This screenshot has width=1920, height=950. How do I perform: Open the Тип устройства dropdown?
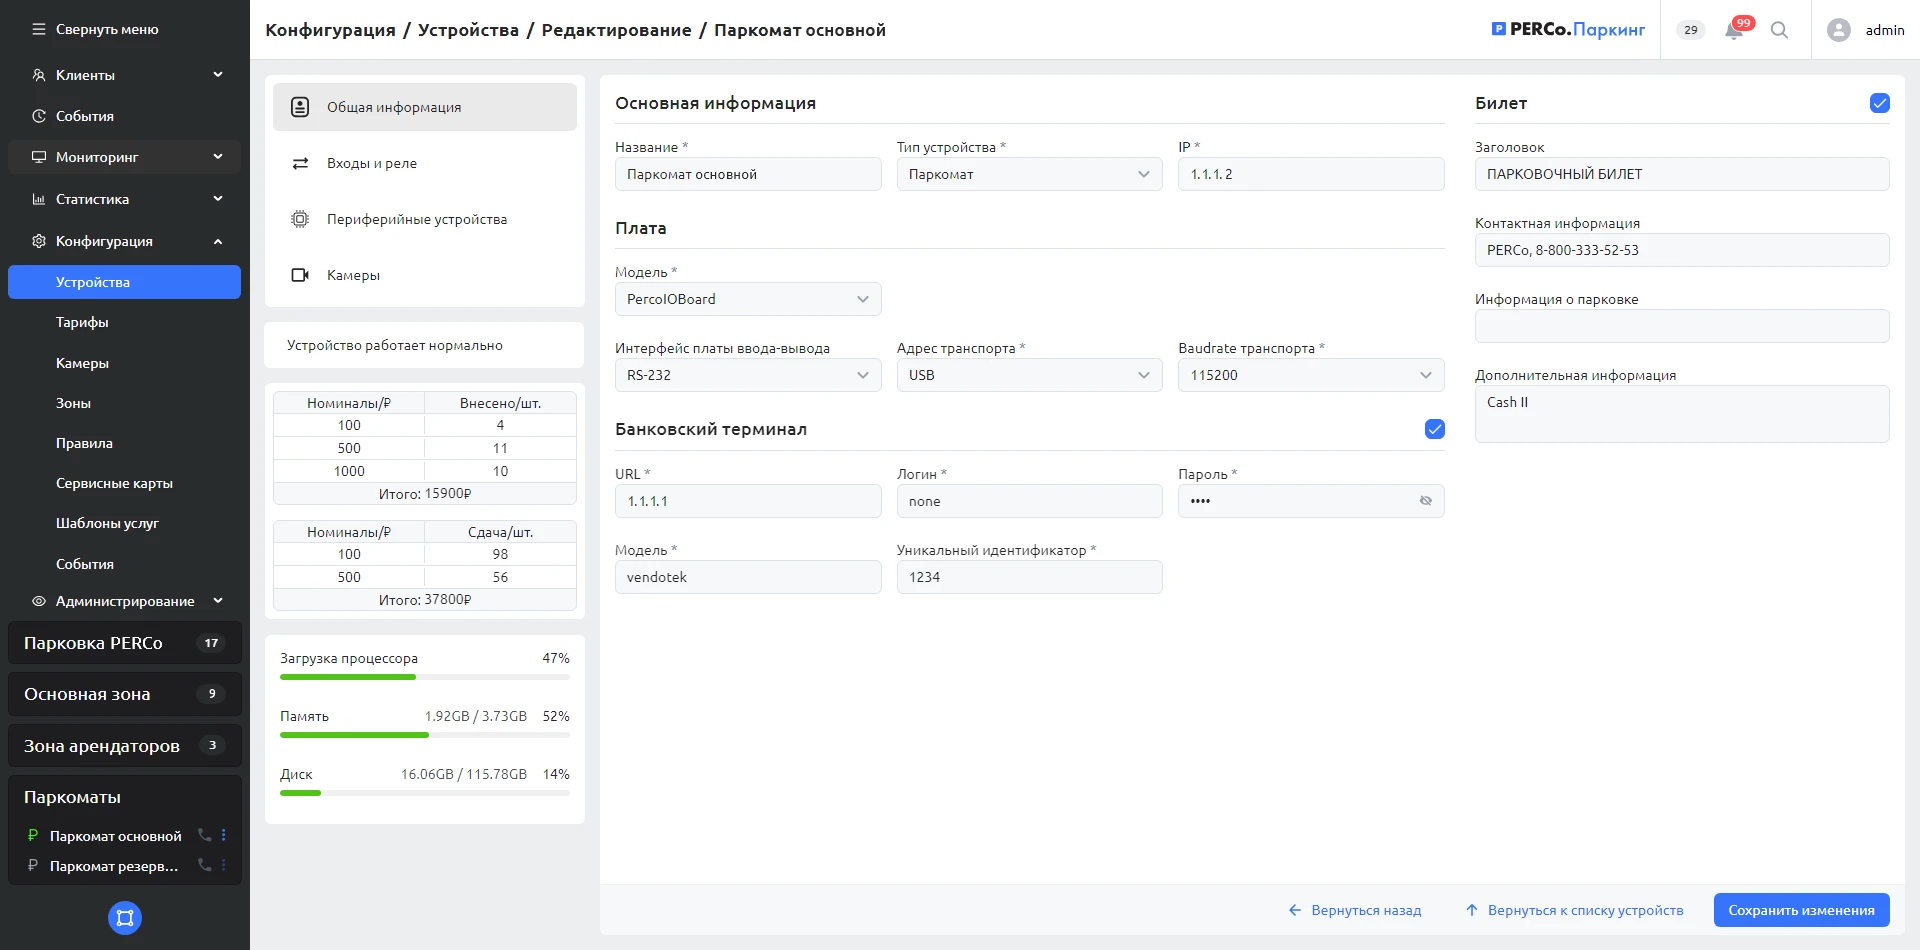[x=1029, y=174]
